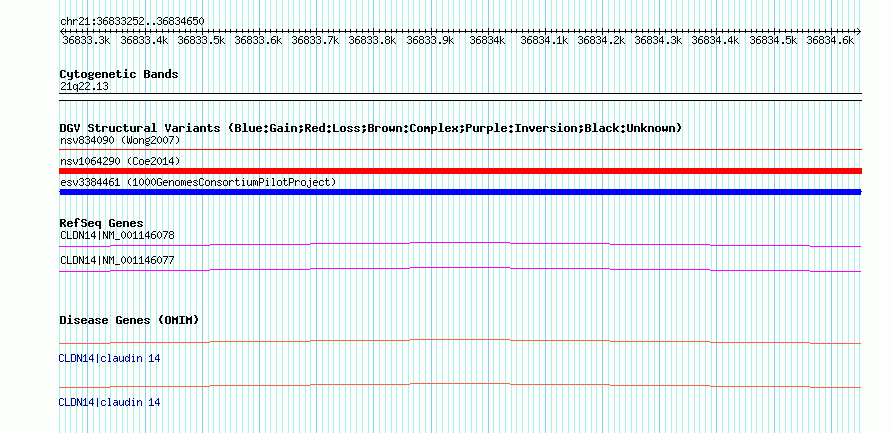Screen dimensions: 890x433
Task: Click the 36834.6k ruler tick label
Action: (x=830, y=40)
